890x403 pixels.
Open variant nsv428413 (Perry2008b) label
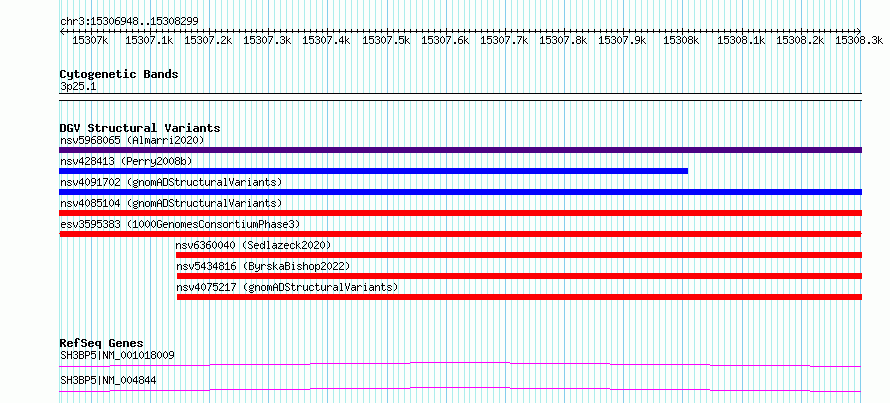[x=126, y=161]
